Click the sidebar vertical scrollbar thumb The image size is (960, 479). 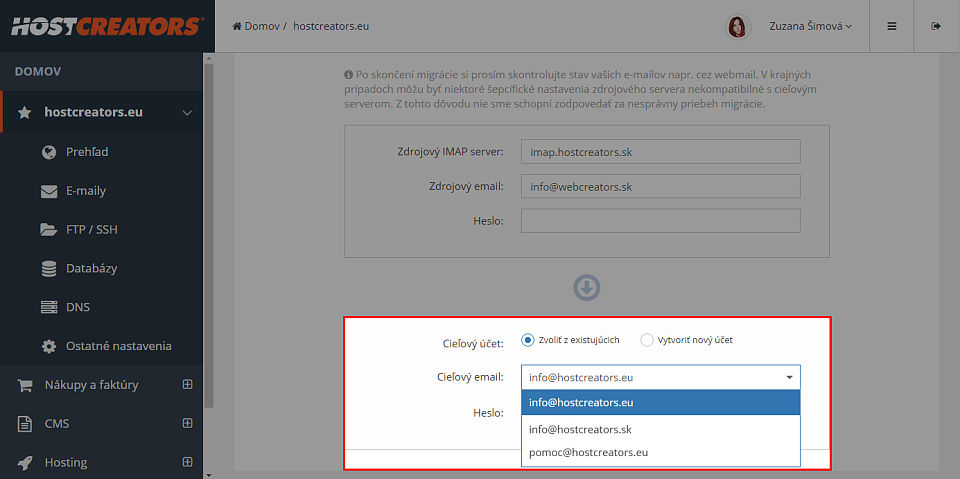208,236
